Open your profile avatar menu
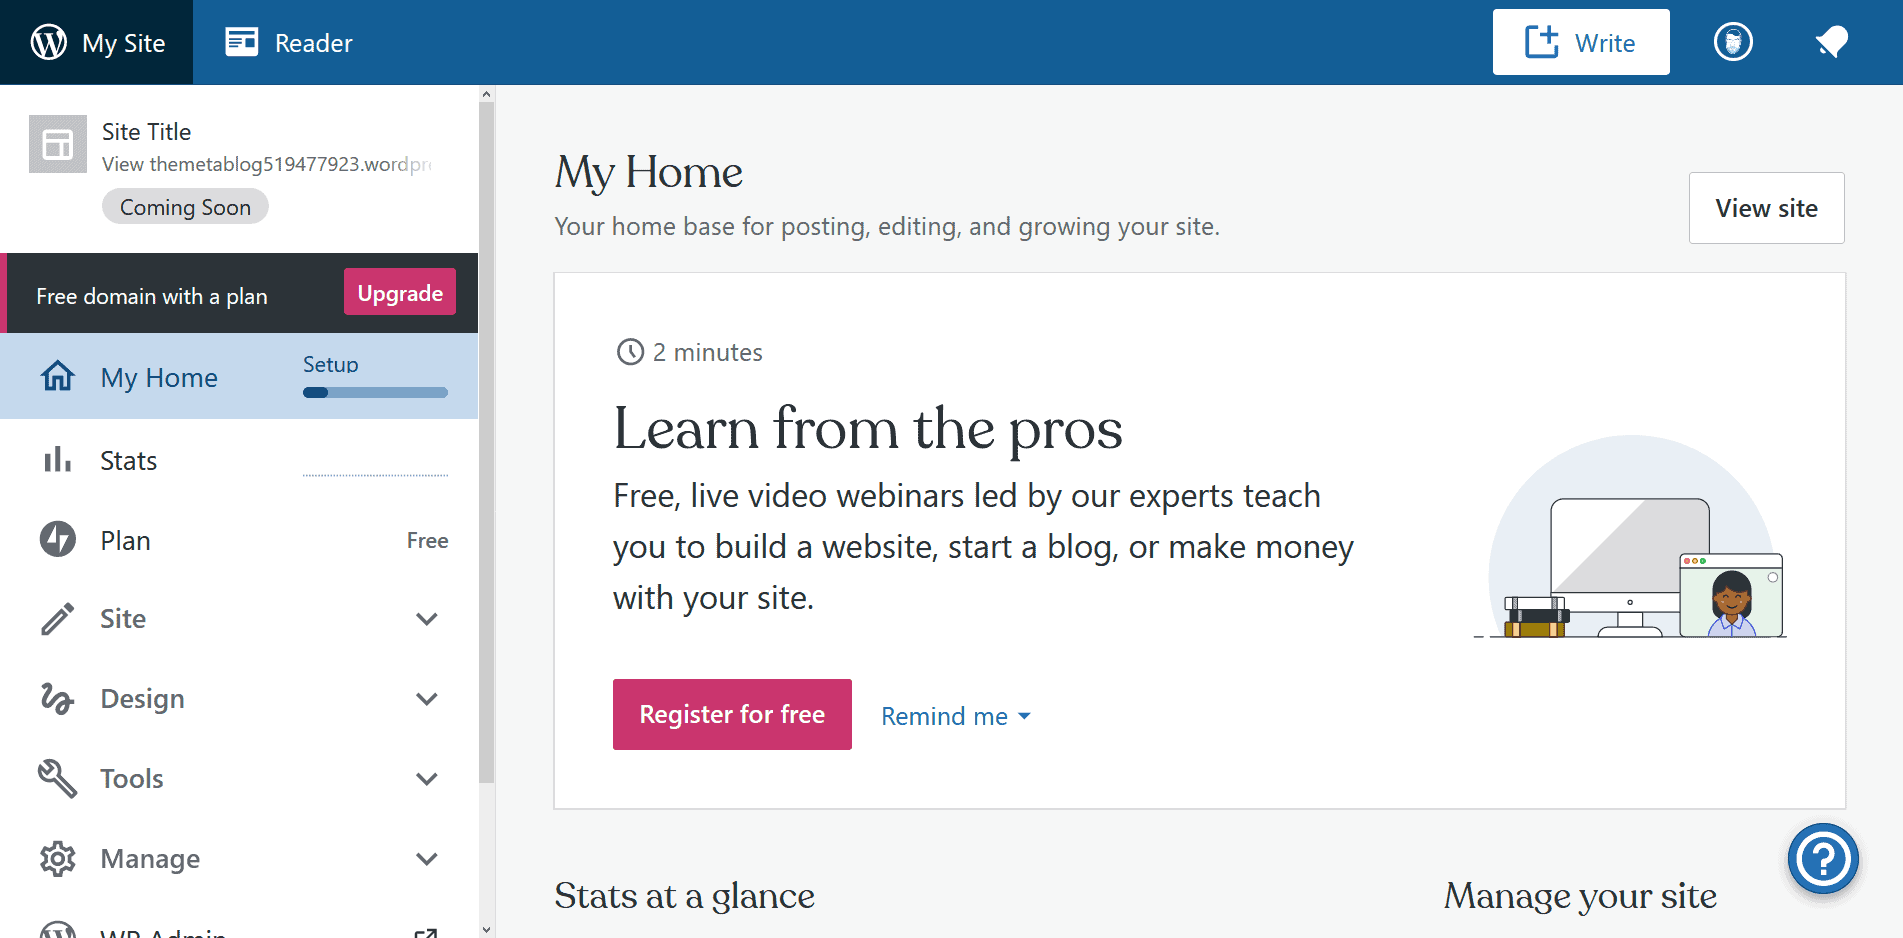The height and width of the screenshot is (938, 1903). (x=1733, y=41)
